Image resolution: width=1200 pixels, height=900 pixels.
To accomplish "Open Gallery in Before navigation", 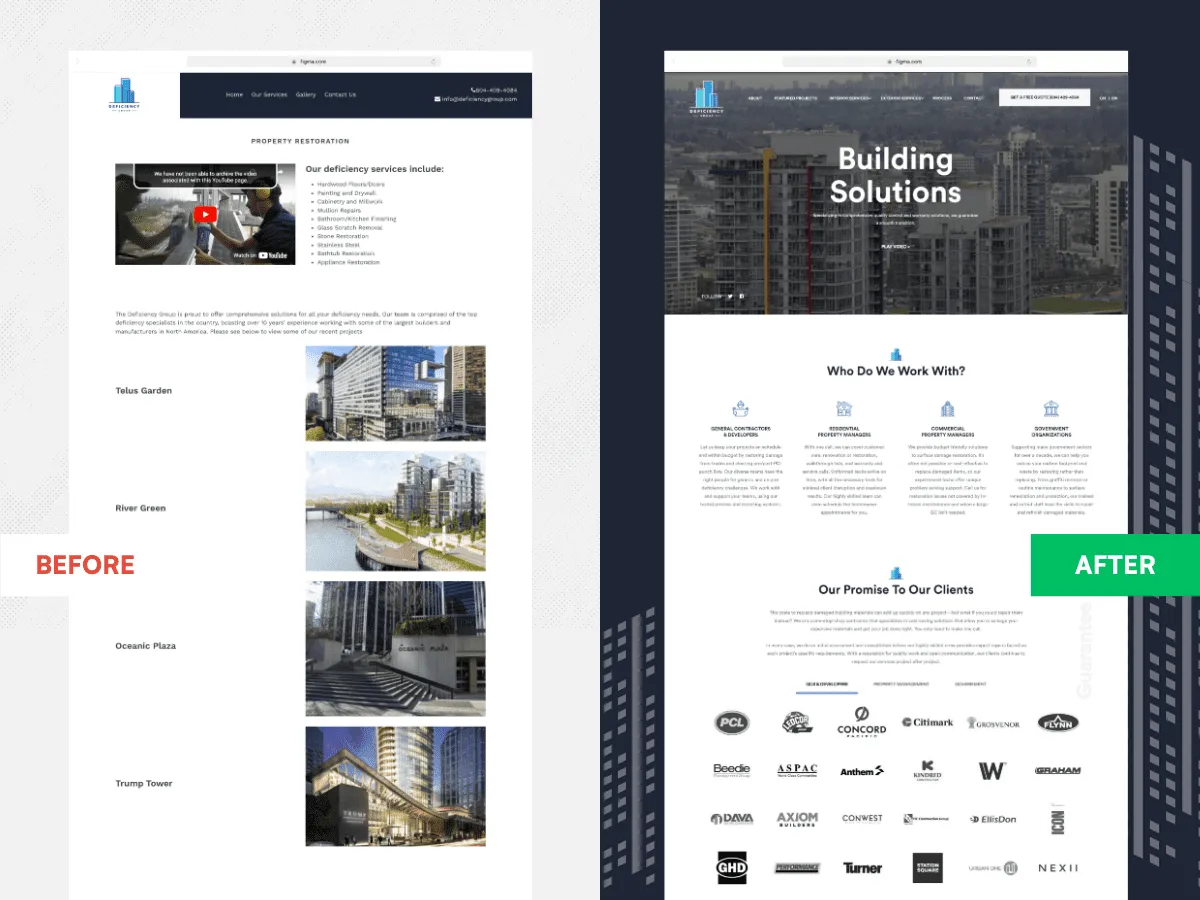I will tap(306, 95).
